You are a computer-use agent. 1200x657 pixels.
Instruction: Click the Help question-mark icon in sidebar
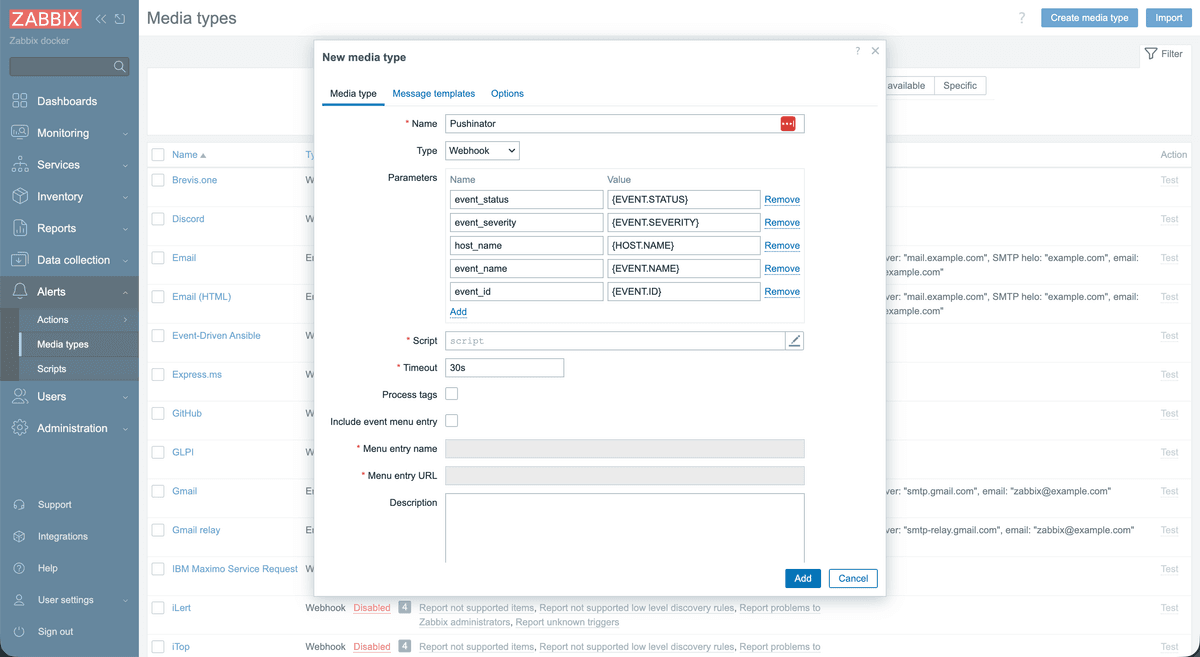19,568
